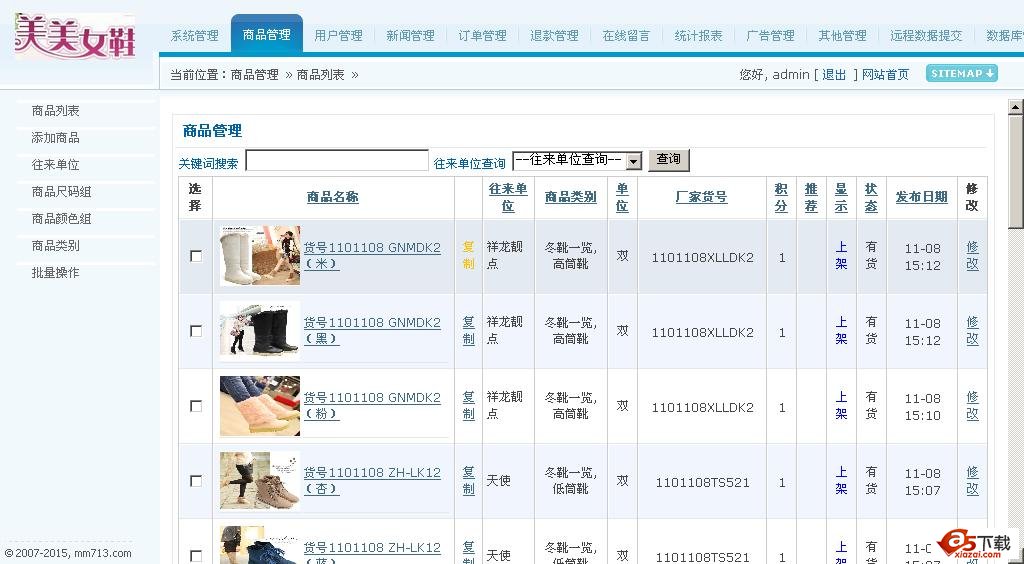Click 修改 for the GNMDK2（黑） row
The image size is (1024, 564).
(x=972, y=331)
